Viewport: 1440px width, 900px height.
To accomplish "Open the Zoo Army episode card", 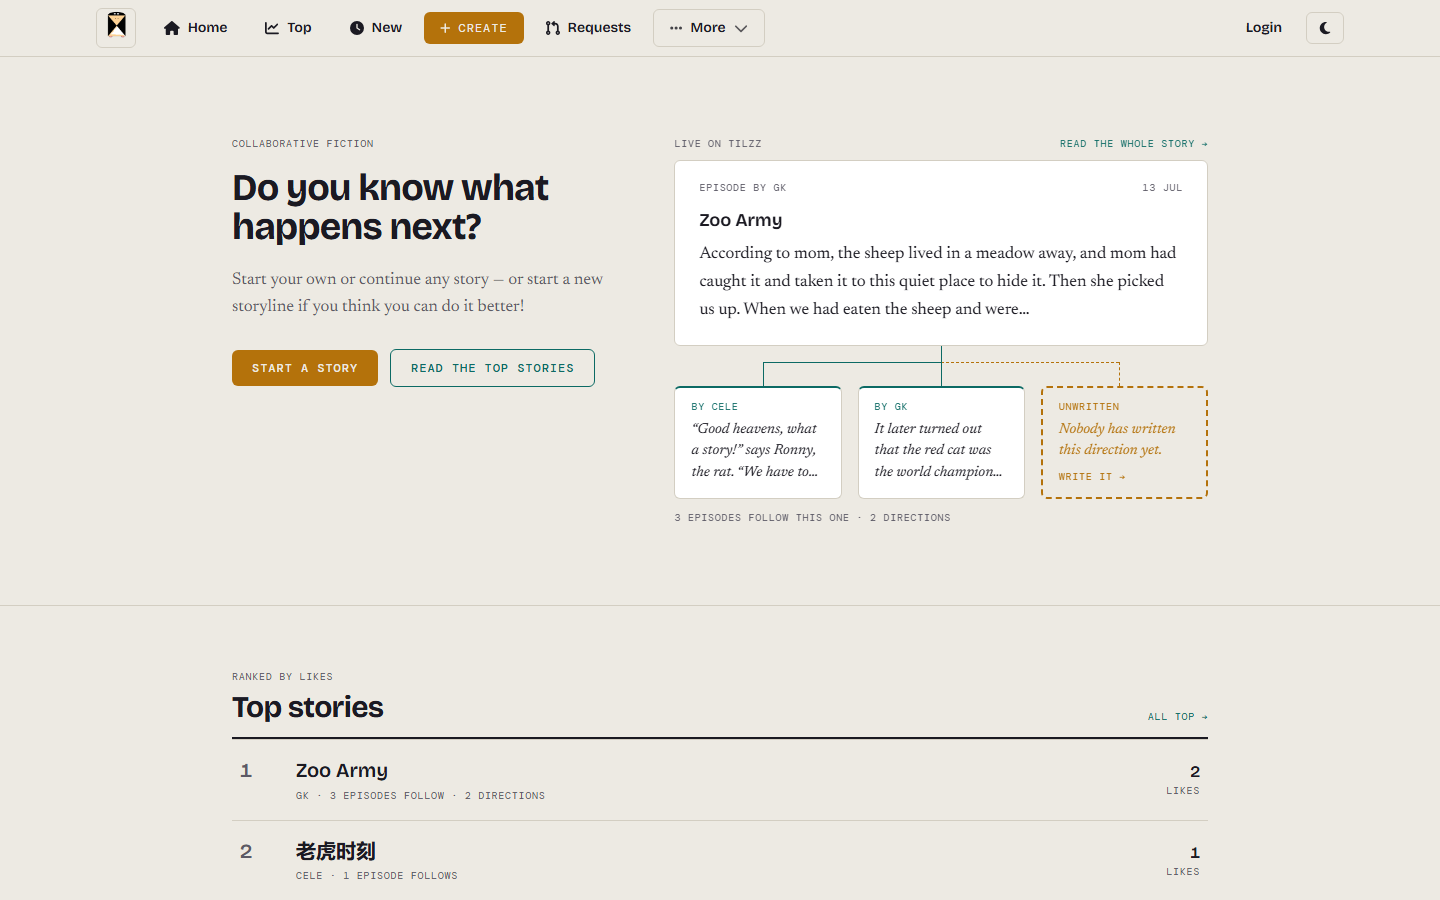I will [x=941, y=253].
